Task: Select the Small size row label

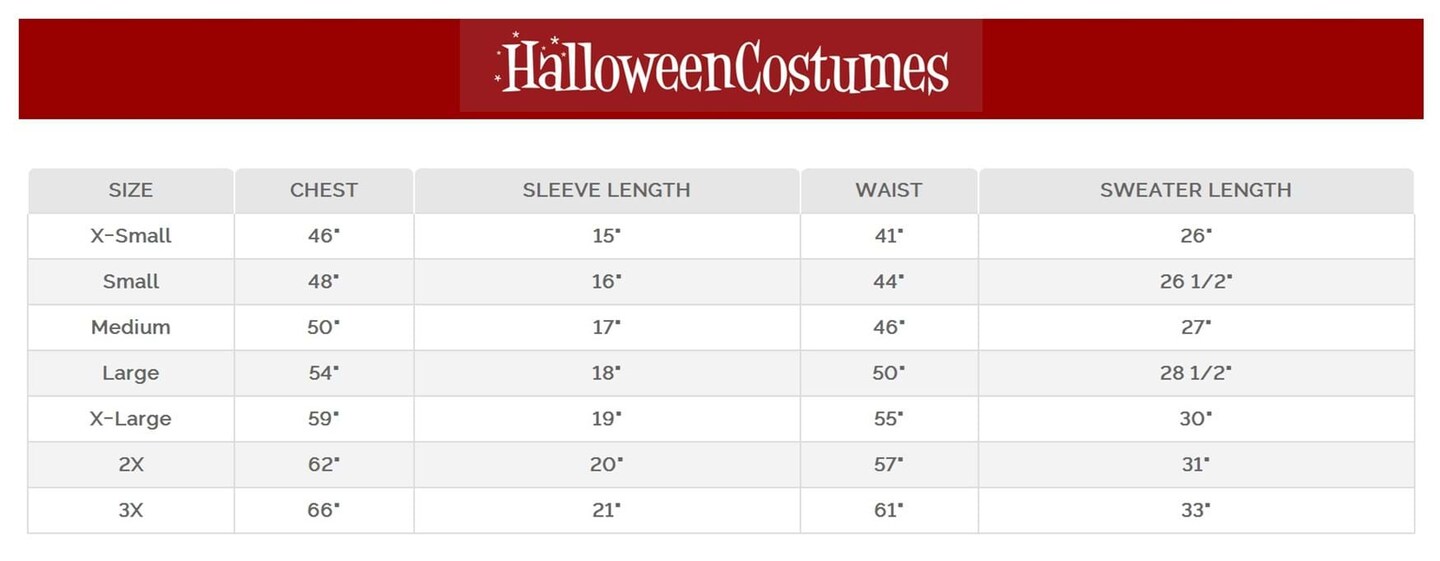Action: pos(131,282)
